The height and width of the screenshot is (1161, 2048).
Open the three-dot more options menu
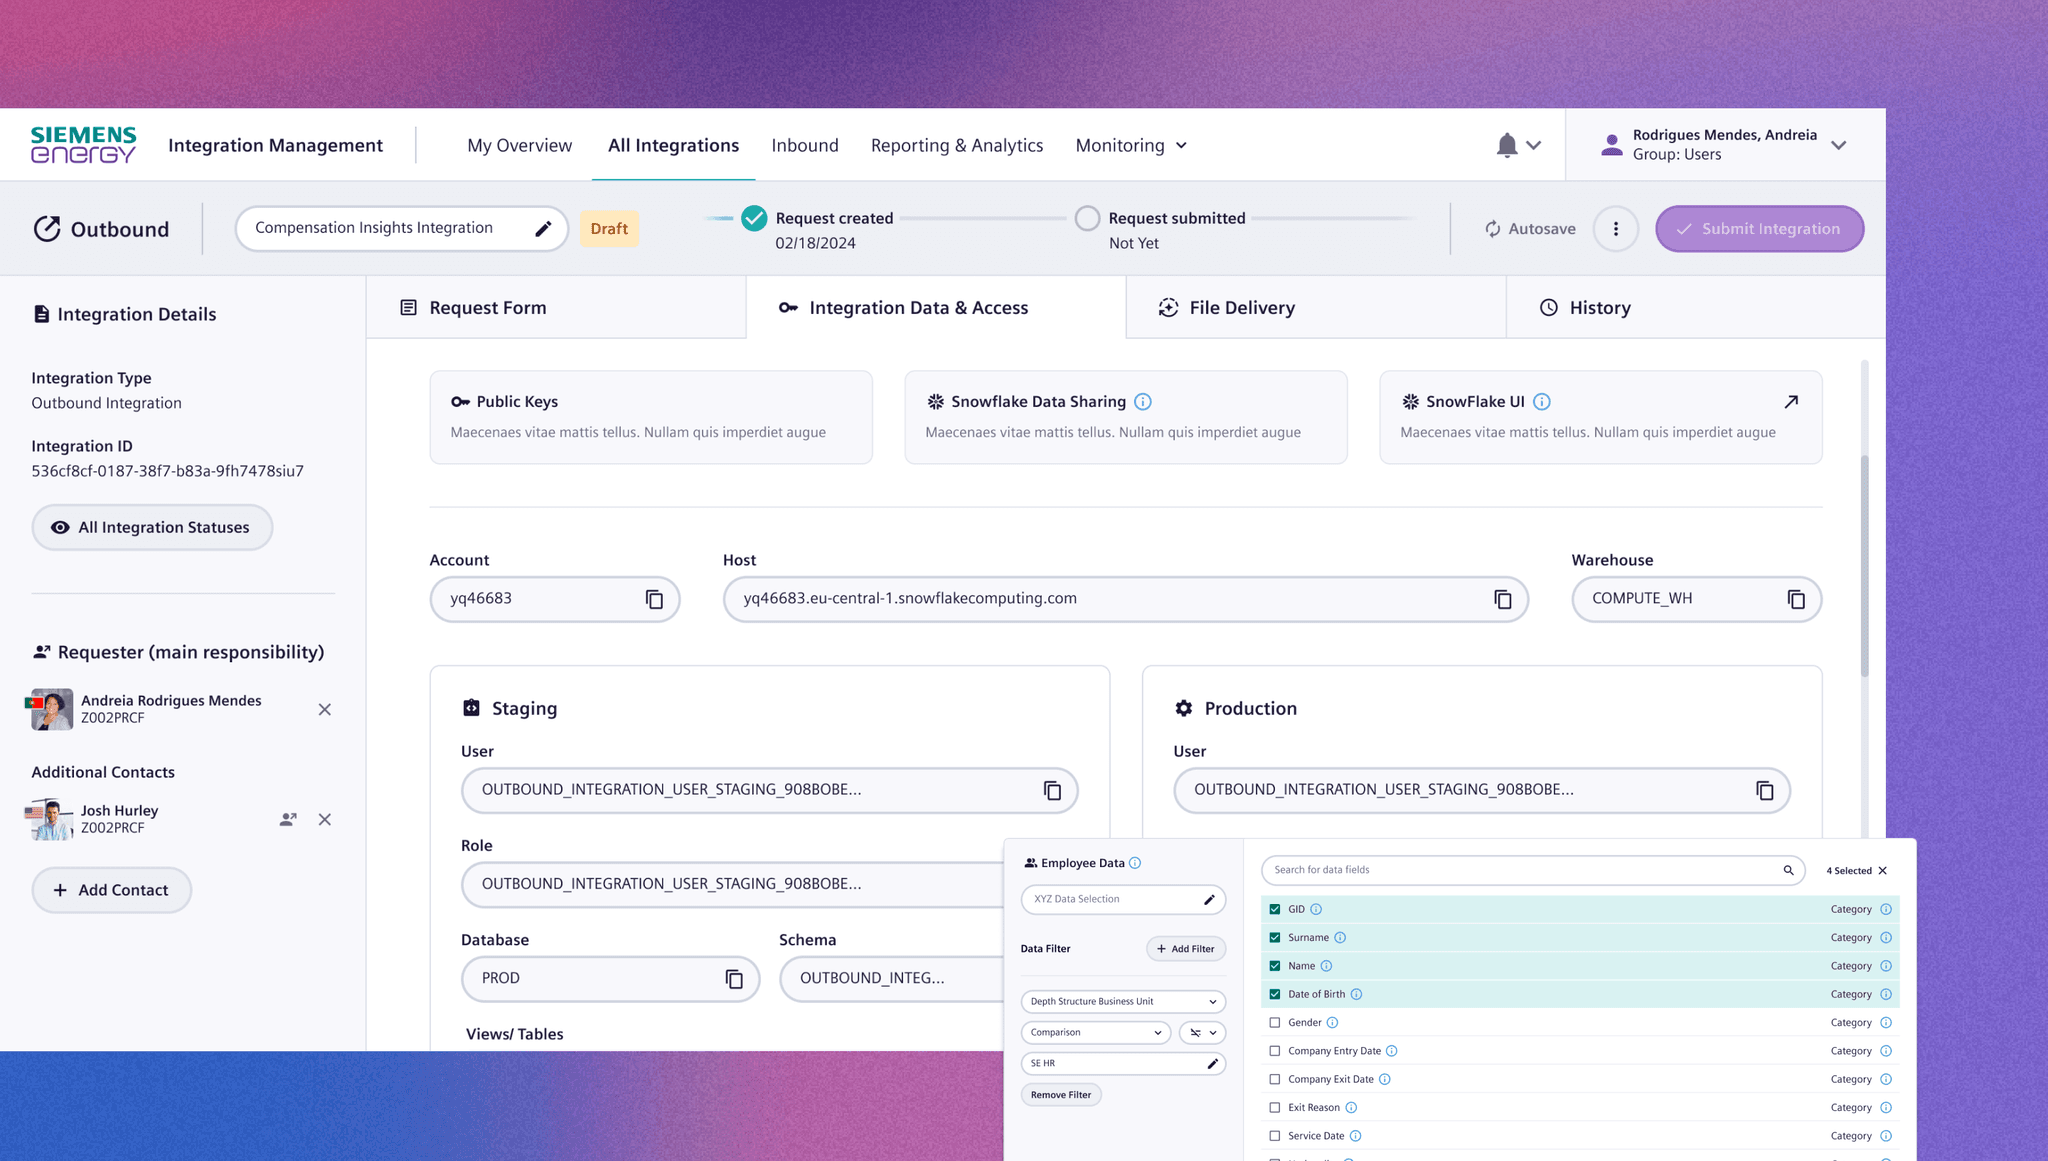1615,229
